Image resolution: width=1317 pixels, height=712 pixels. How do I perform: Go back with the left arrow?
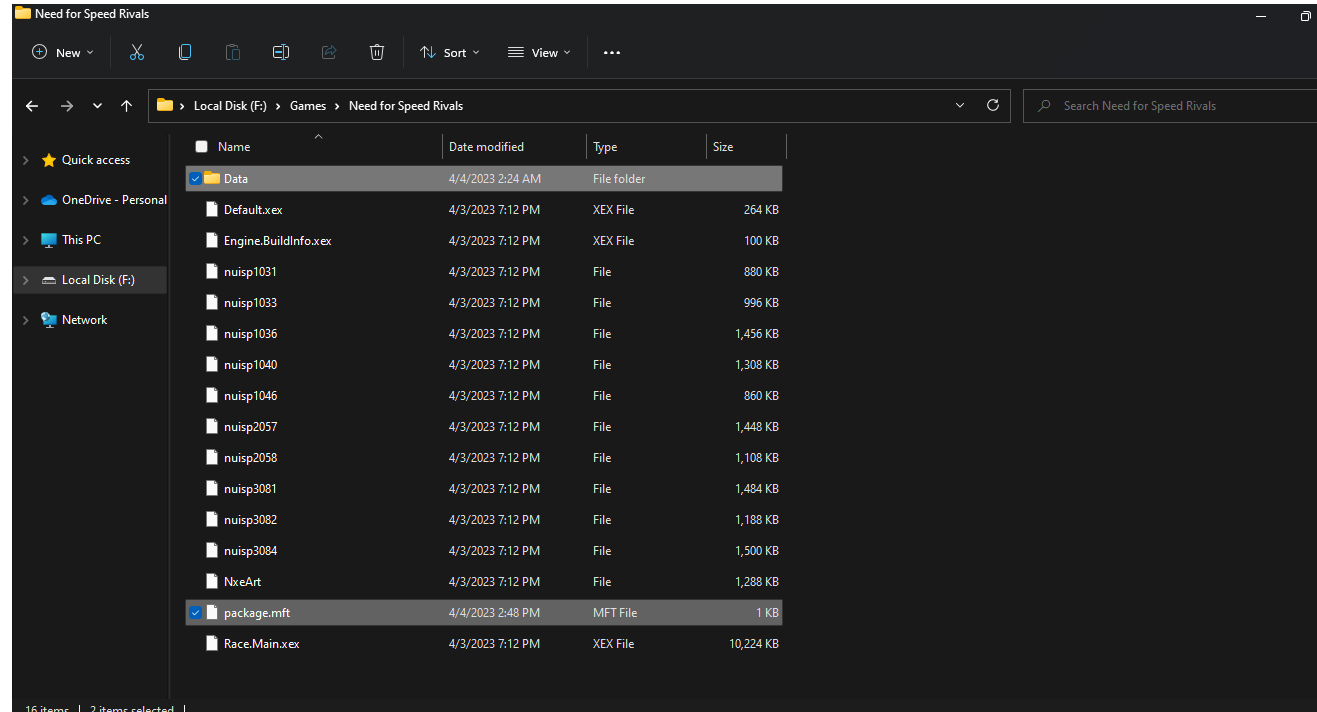click(32, 106)
